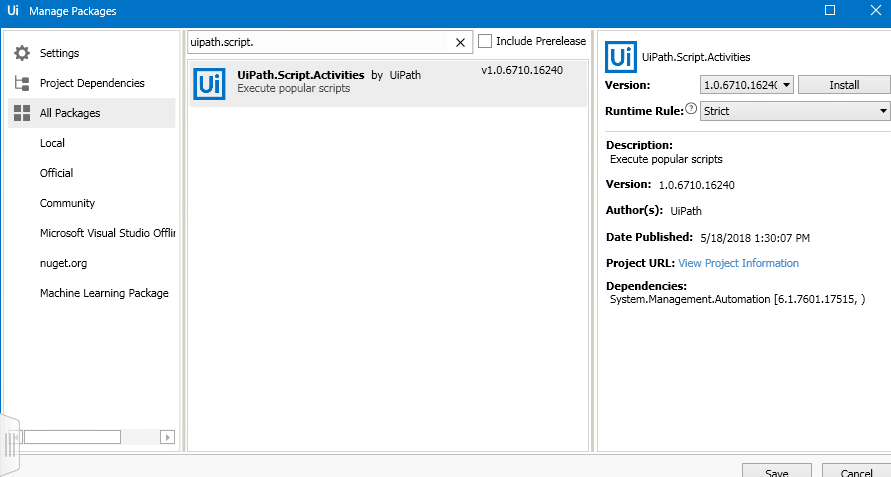The image size is (891, 477).
Task: Click the UiPath logo in details pane
Action: [621, 57]
